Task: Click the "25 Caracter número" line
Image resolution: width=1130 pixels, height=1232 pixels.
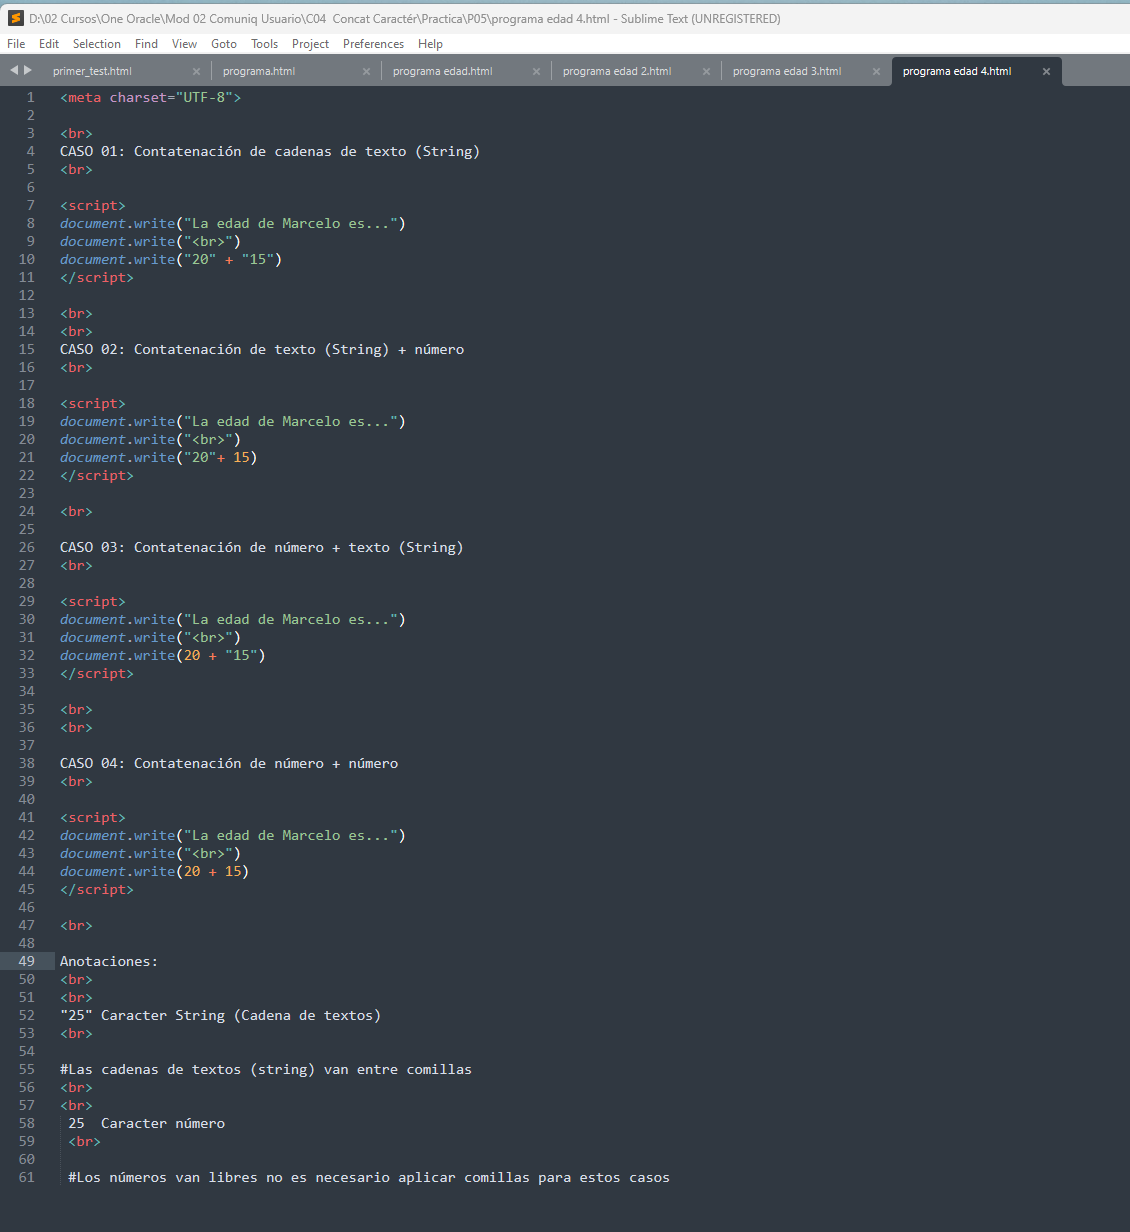Action: point(147,1124)
